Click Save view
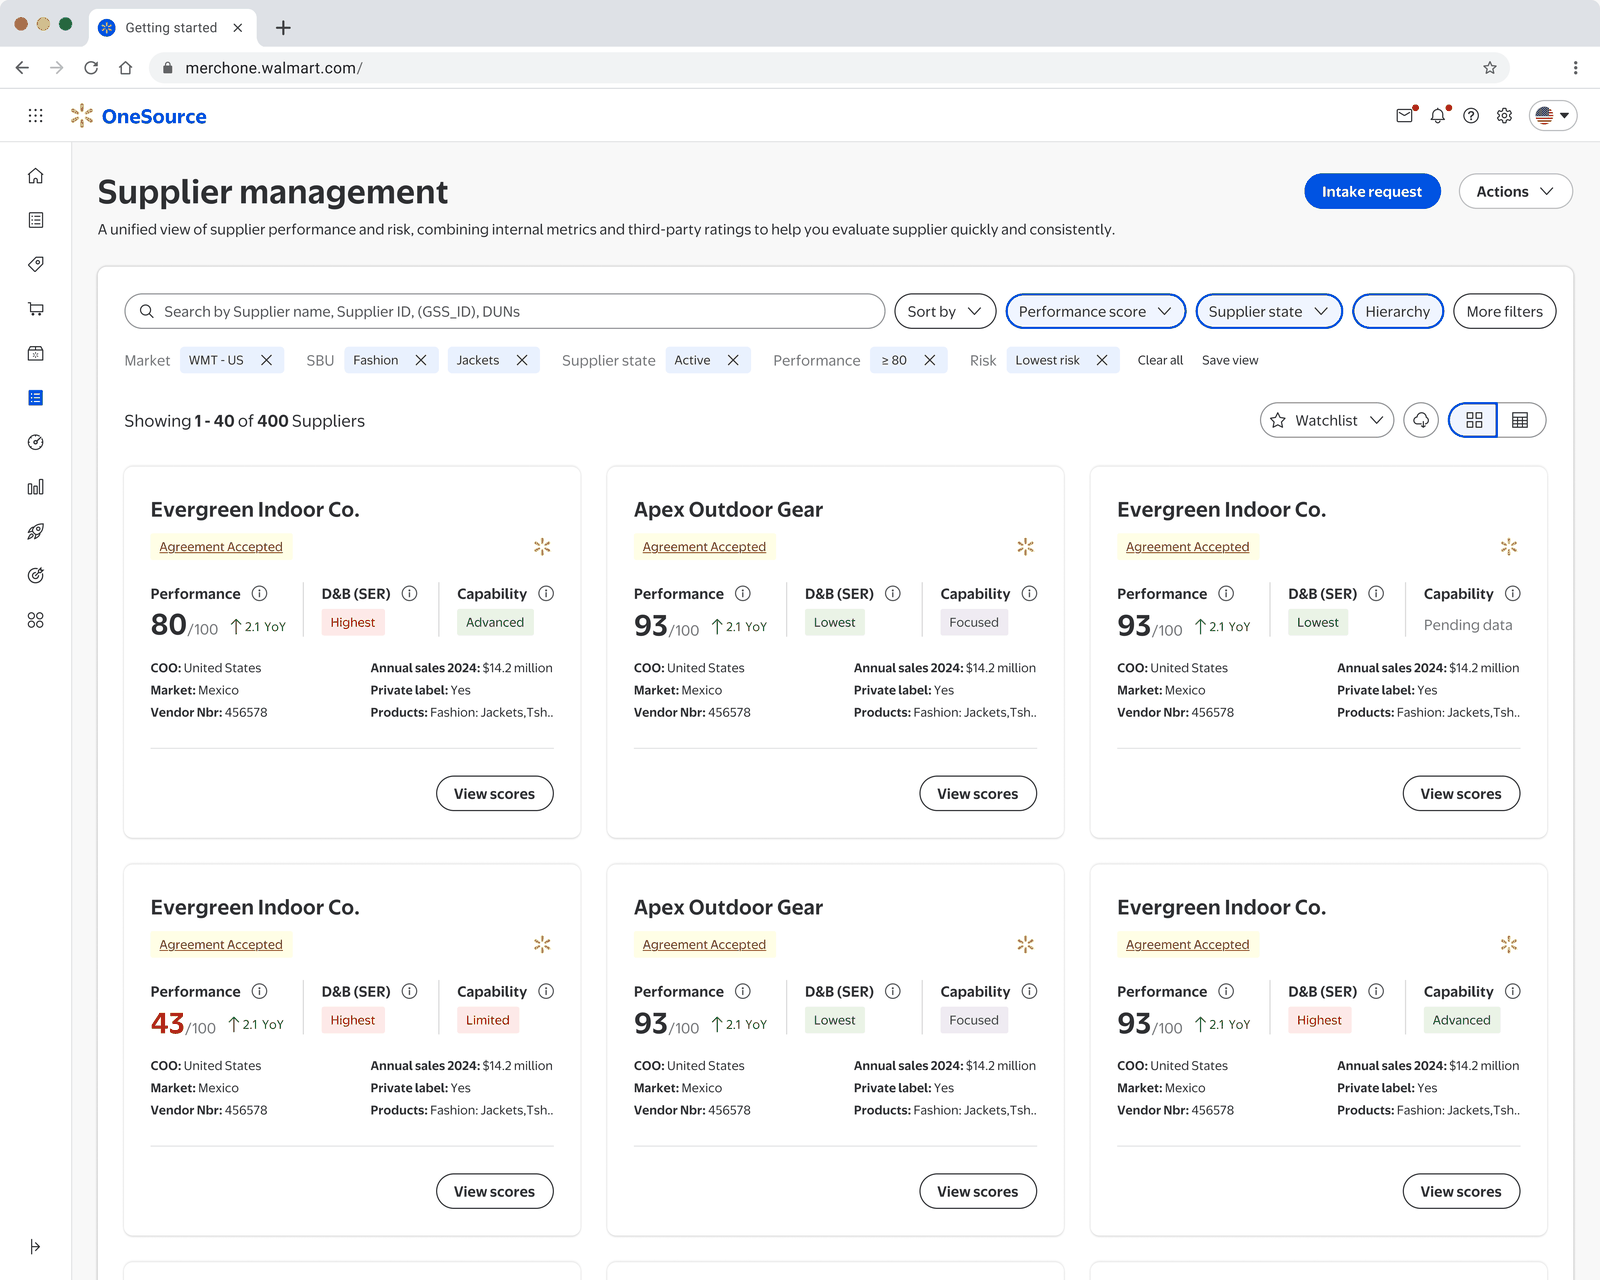Viewport: 1600px width, 1280px height. point(1230,360)
